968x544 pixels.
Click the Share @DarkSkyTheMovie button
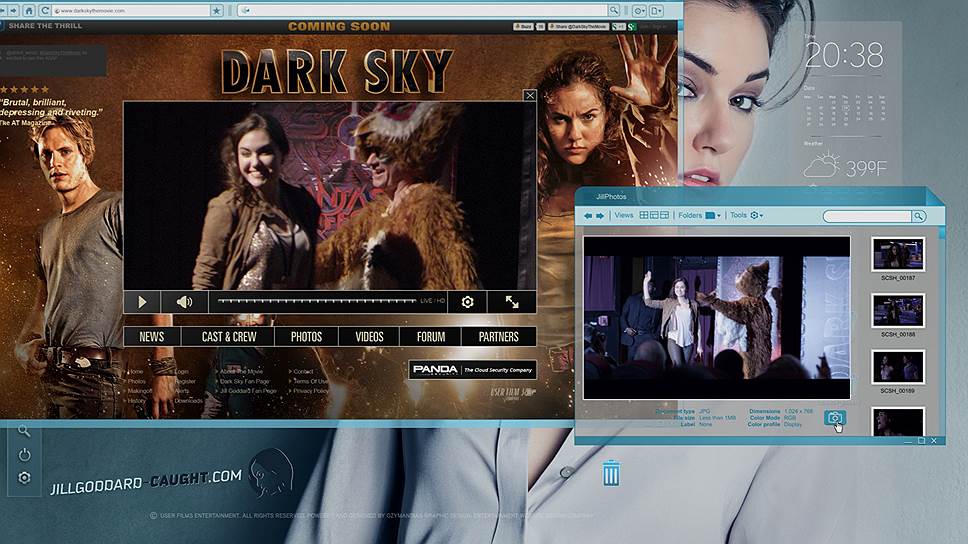coord(578,27)
